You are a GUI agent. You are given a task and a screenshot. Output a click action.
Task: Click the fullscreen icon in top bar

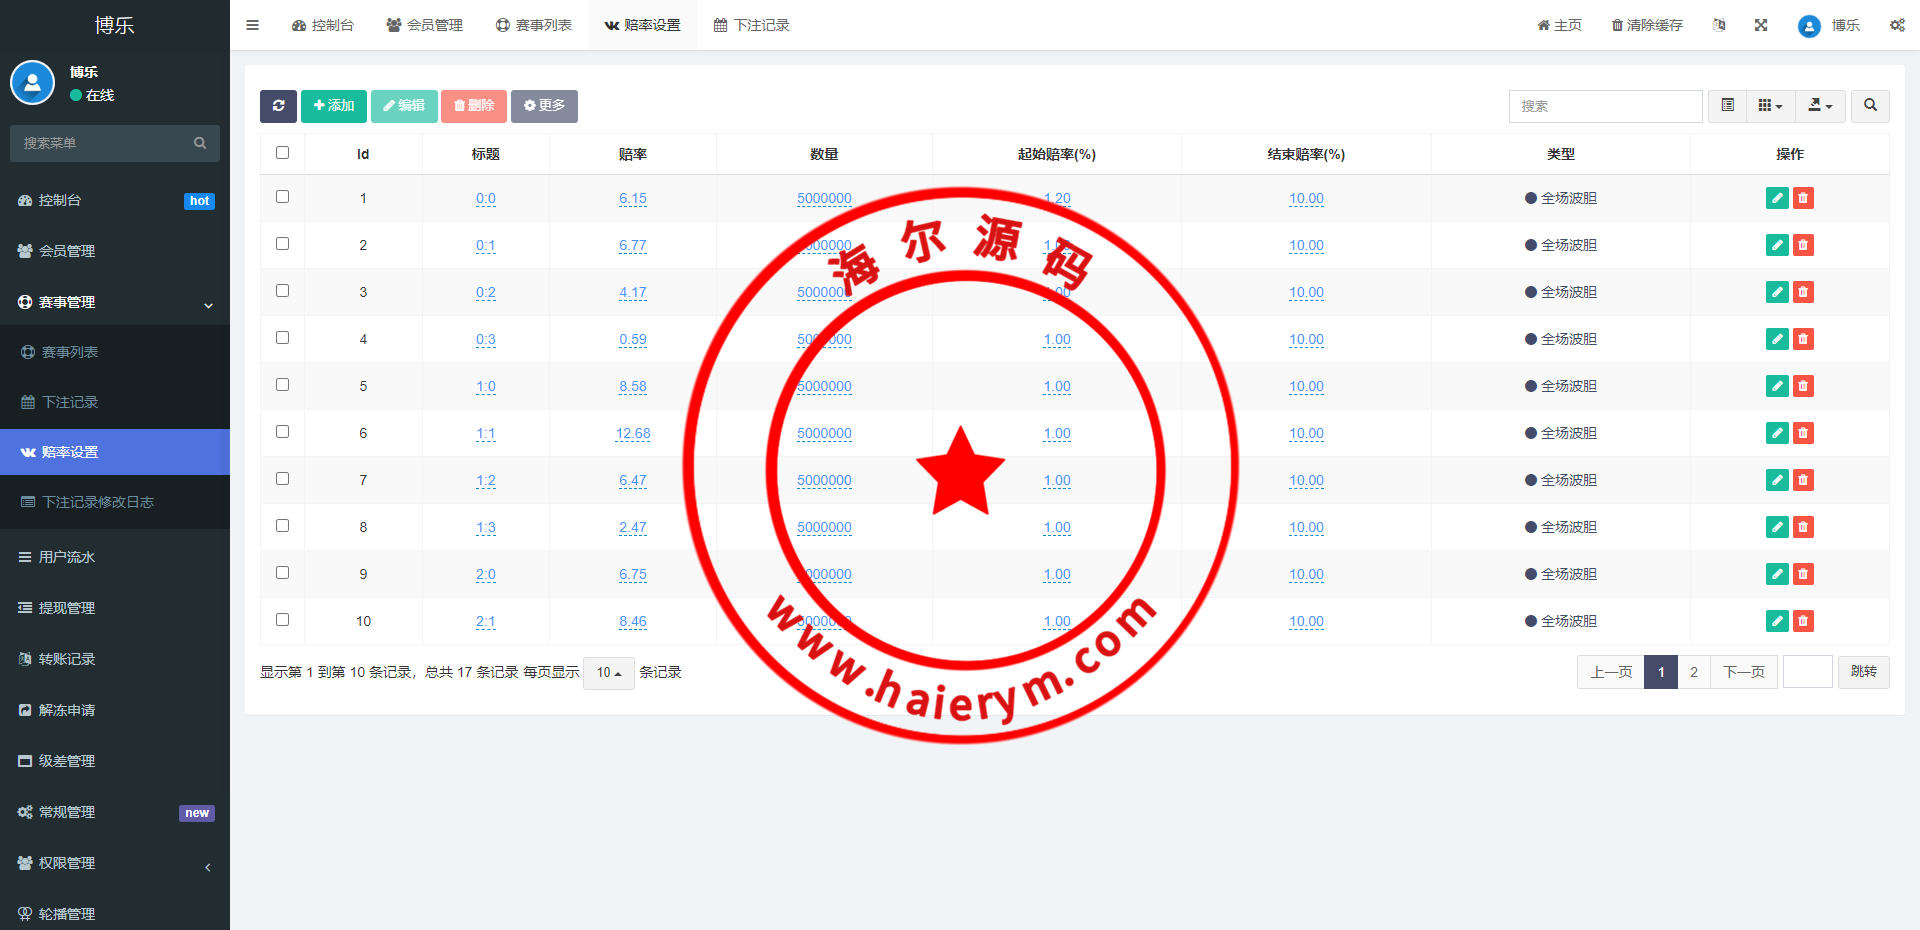click(1761, 25)
